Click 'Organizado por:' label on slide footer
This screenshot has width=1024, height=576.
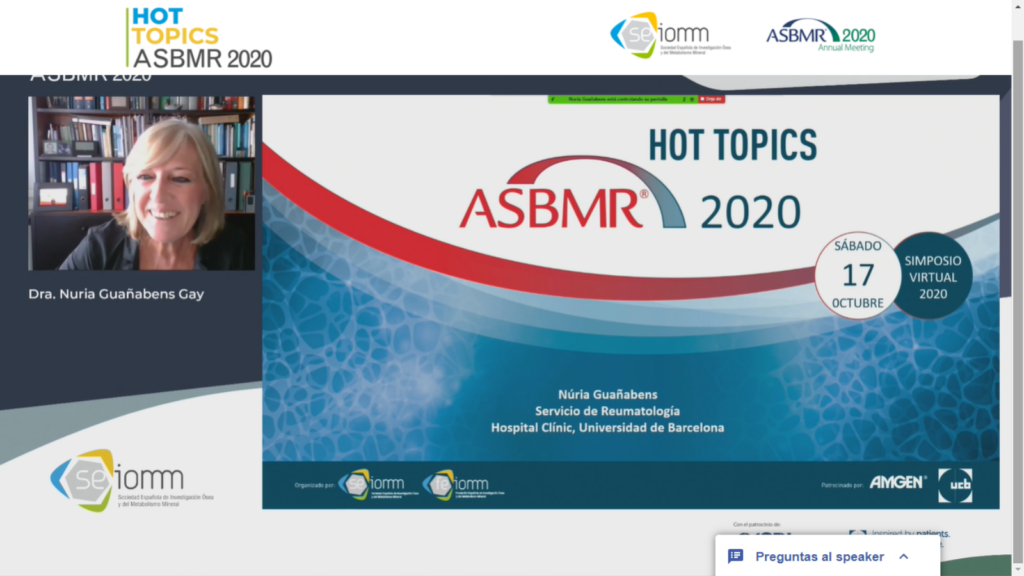314,485
